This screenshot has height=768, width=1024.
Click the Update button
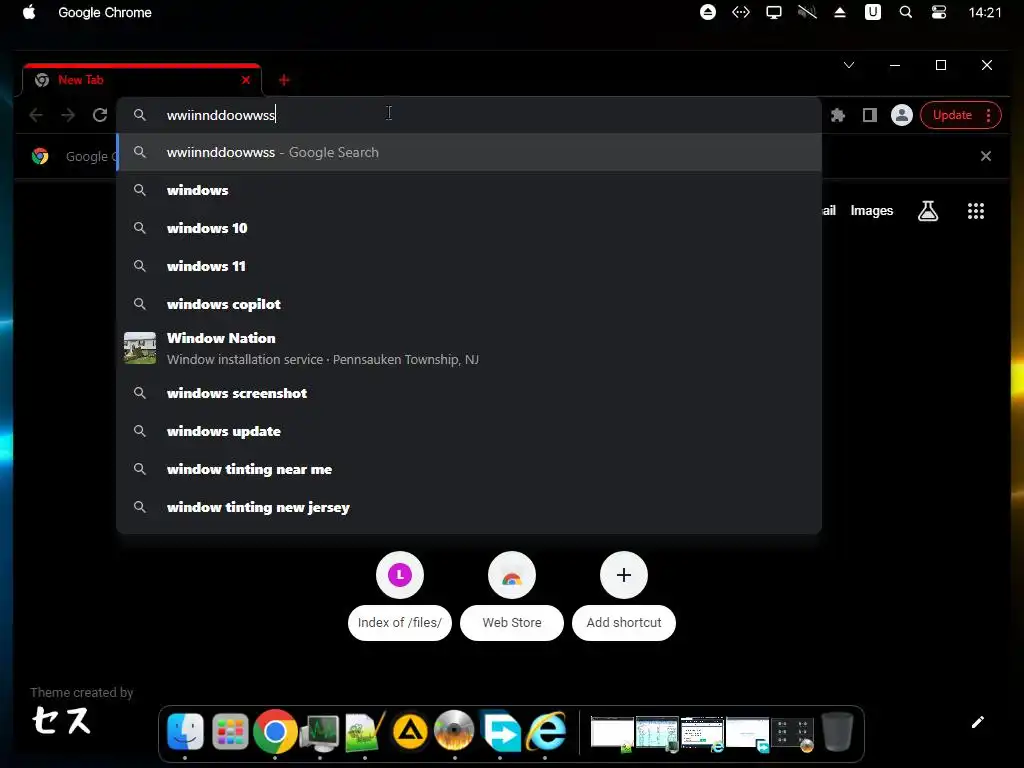[952, 115]
